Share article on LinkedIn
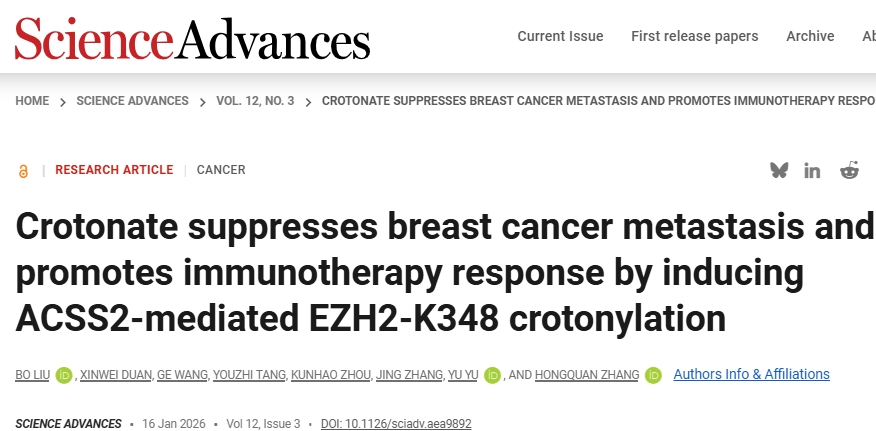The width and height of the screenshot is (876, 431). tap(812, 170)
